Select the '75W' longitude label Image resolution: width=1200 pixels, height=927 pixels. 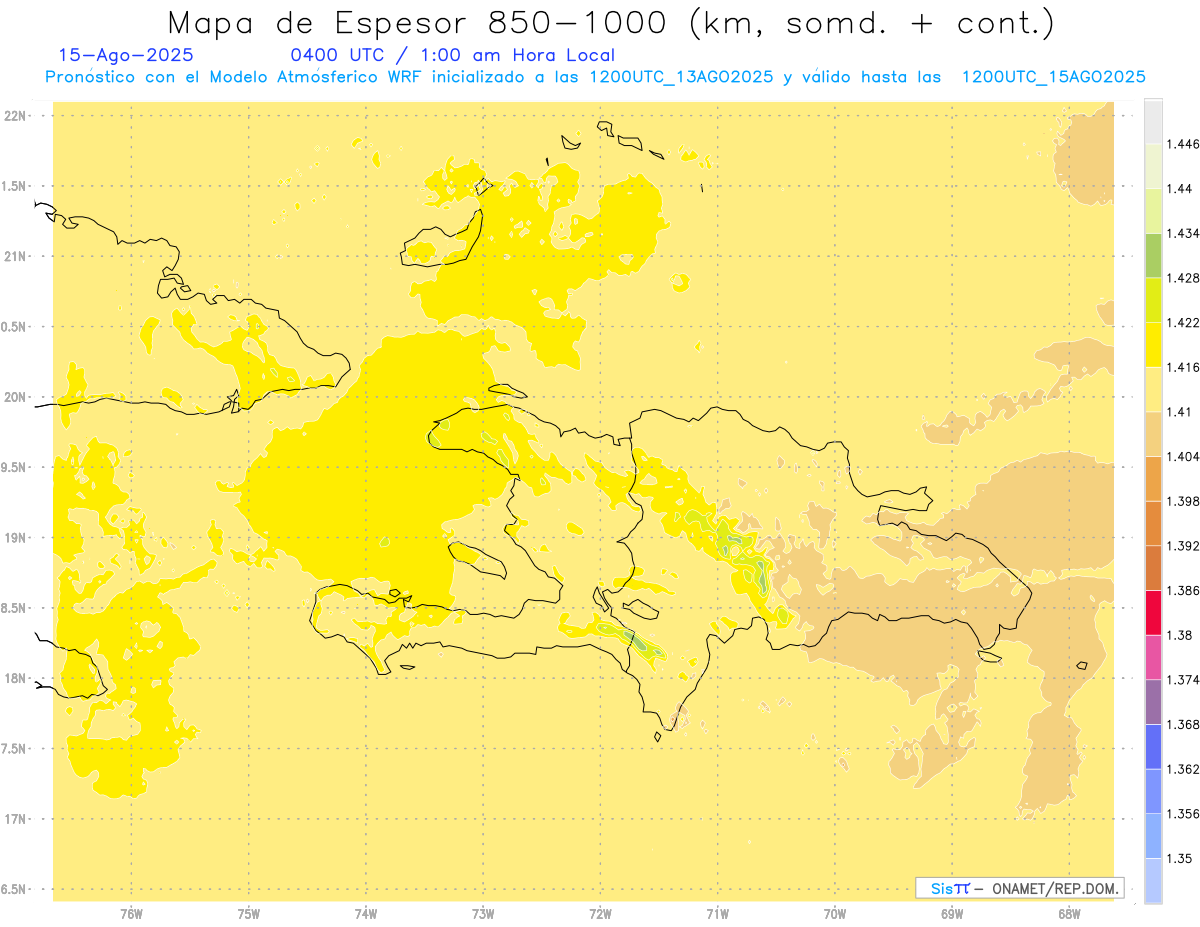(248, 913)
